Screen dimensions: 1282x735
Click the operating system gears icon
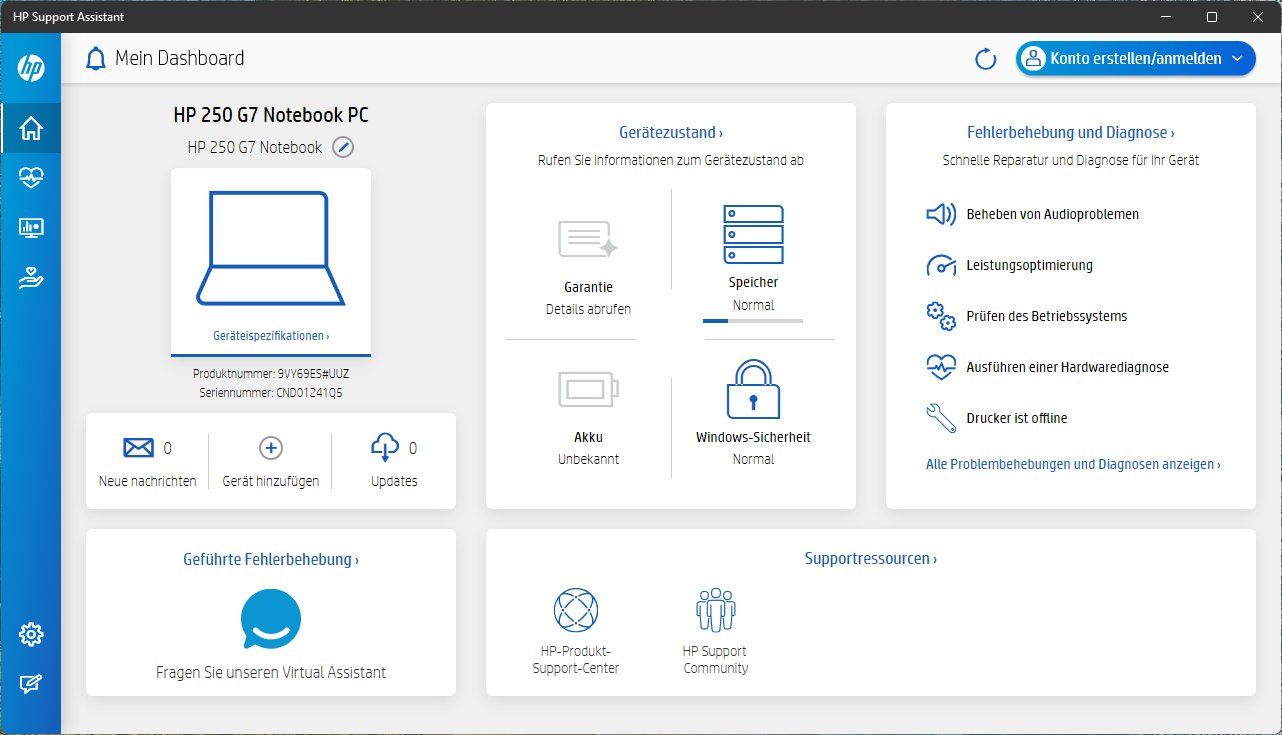pos(941,316)
